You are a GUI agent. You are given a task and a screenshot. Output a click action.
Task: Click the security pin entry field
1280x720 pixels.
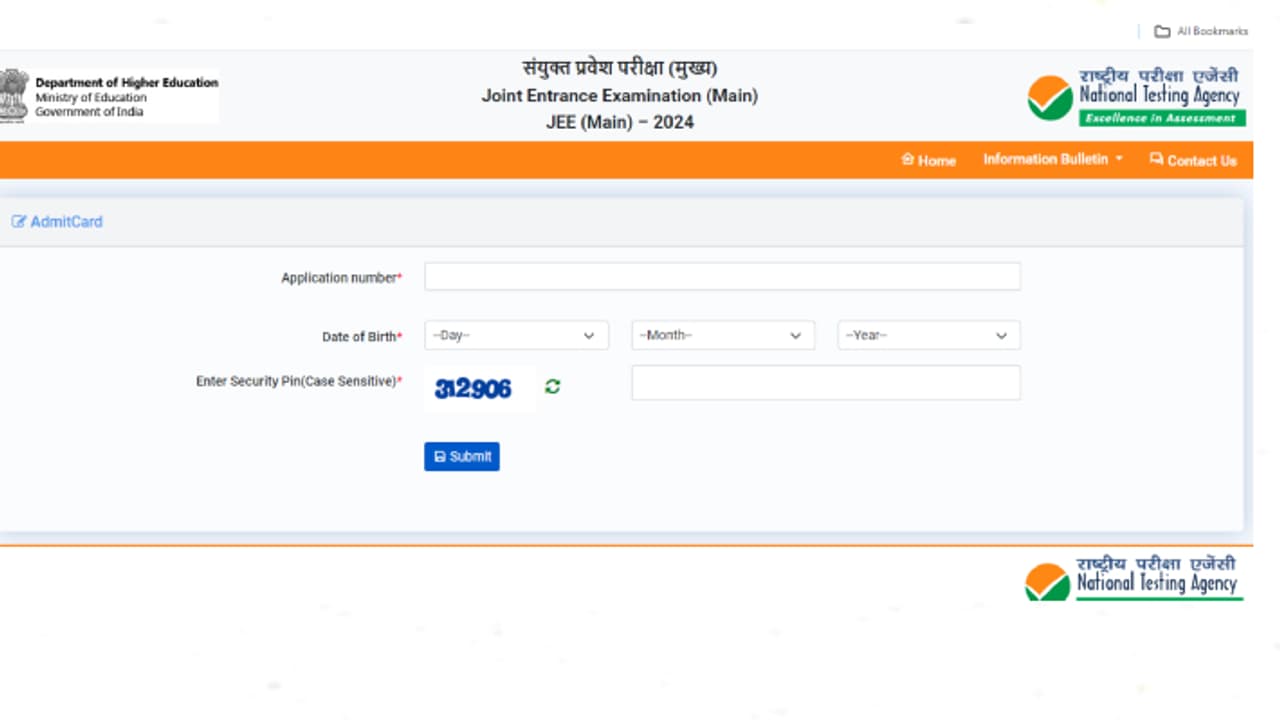point(825,382)
